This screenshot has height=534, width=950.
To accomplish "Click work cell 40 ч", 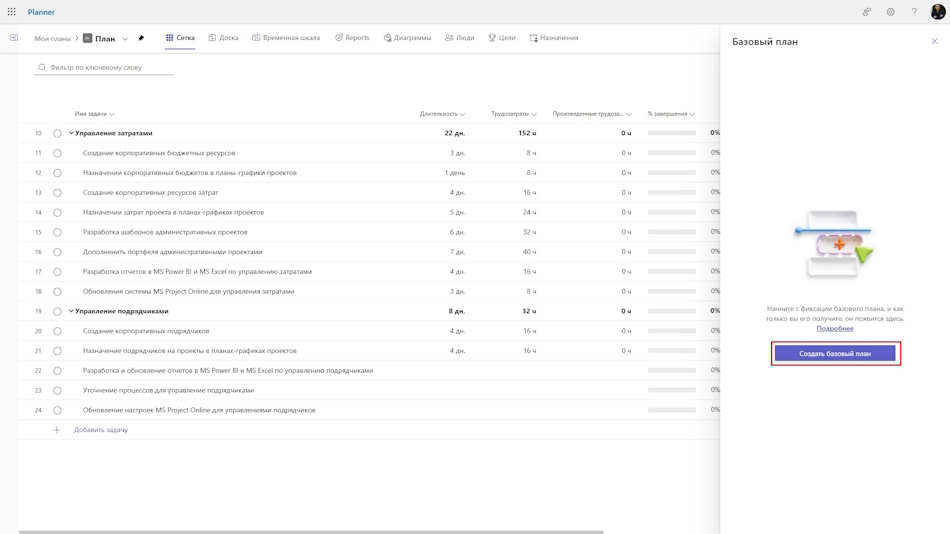I will tap(530, 252).
